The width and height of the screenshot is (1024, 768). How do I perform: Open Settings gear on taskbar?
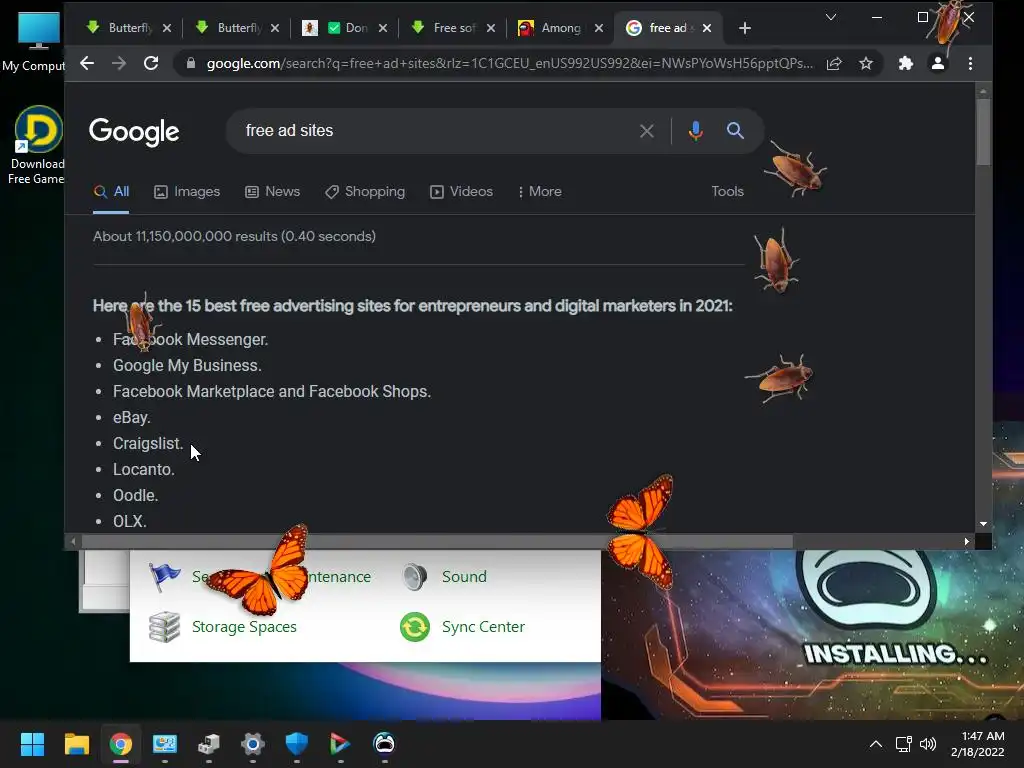(x=253, y=744)
